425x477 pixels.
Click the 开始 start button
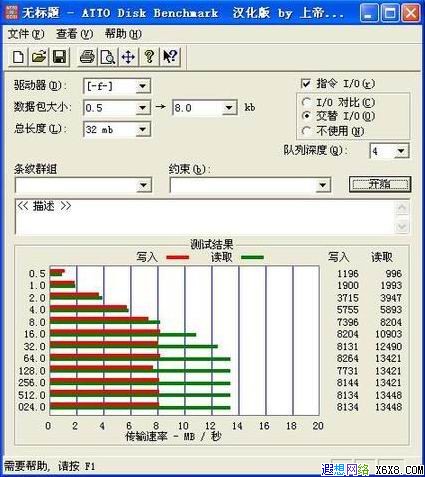click(380, 184)
